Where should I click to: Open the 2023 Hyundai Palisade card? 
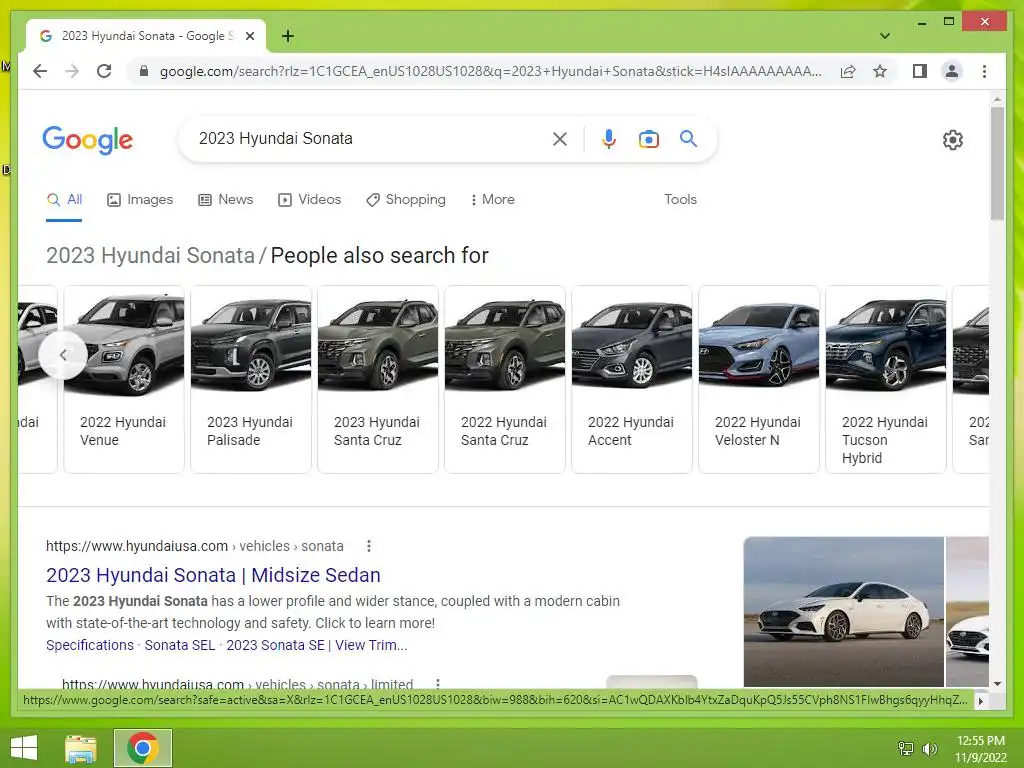251,379
